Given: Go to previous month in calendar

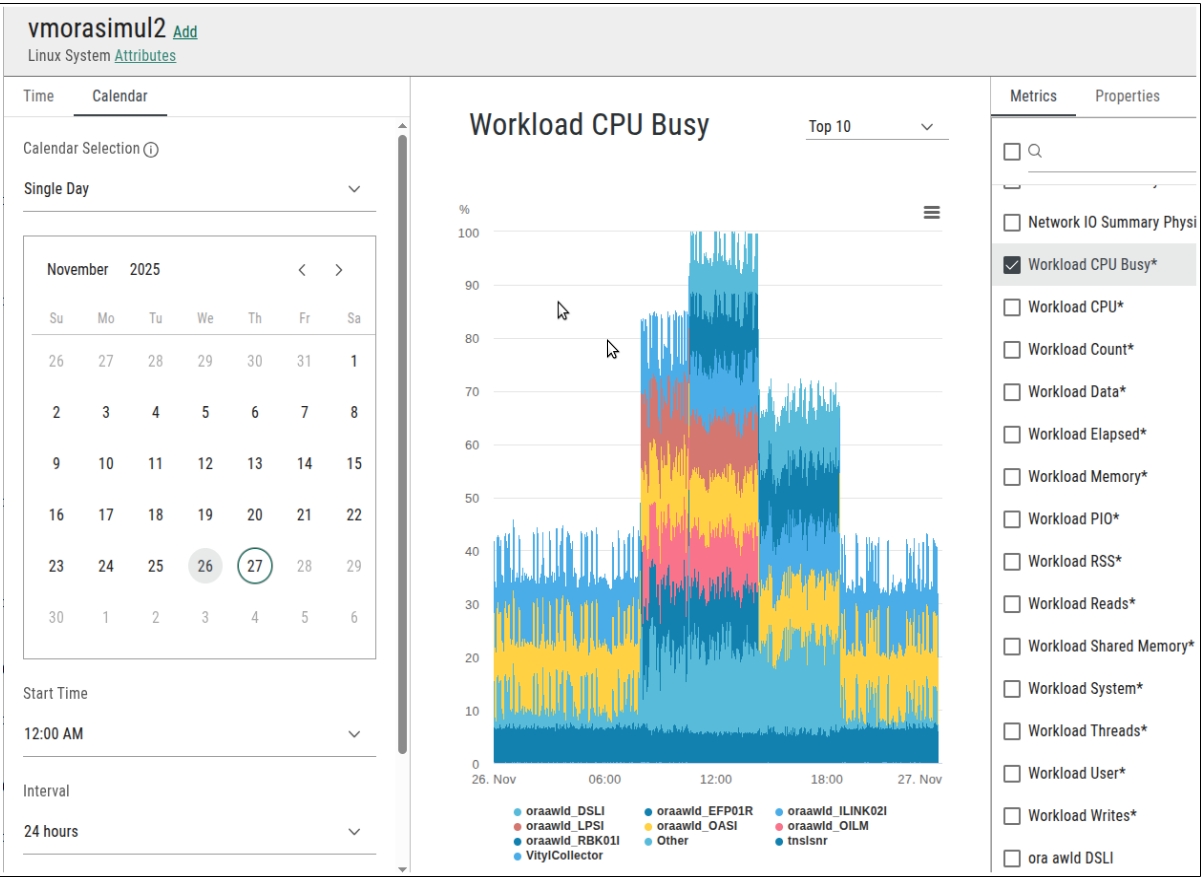Looking at the screenshot, I should [302, 270].
